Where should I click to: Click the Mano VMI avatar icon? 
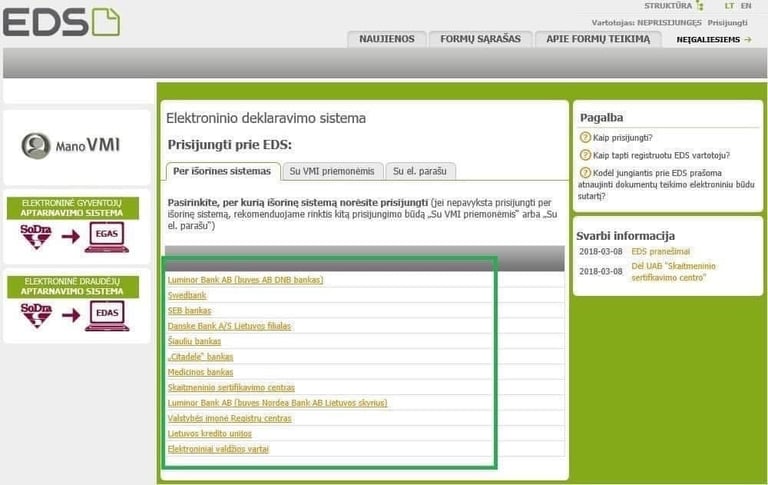coord(36,146)
